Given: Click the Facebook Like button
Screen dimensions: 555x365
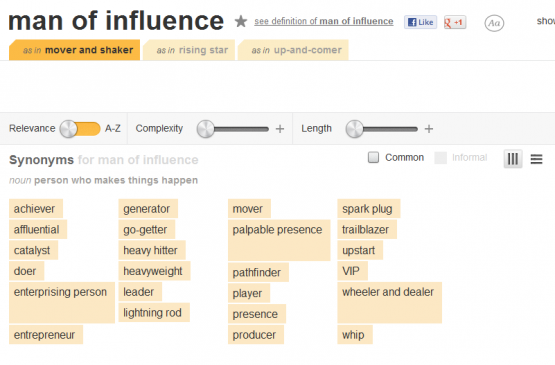Looking at the screenshot, I should pos(420,22).
